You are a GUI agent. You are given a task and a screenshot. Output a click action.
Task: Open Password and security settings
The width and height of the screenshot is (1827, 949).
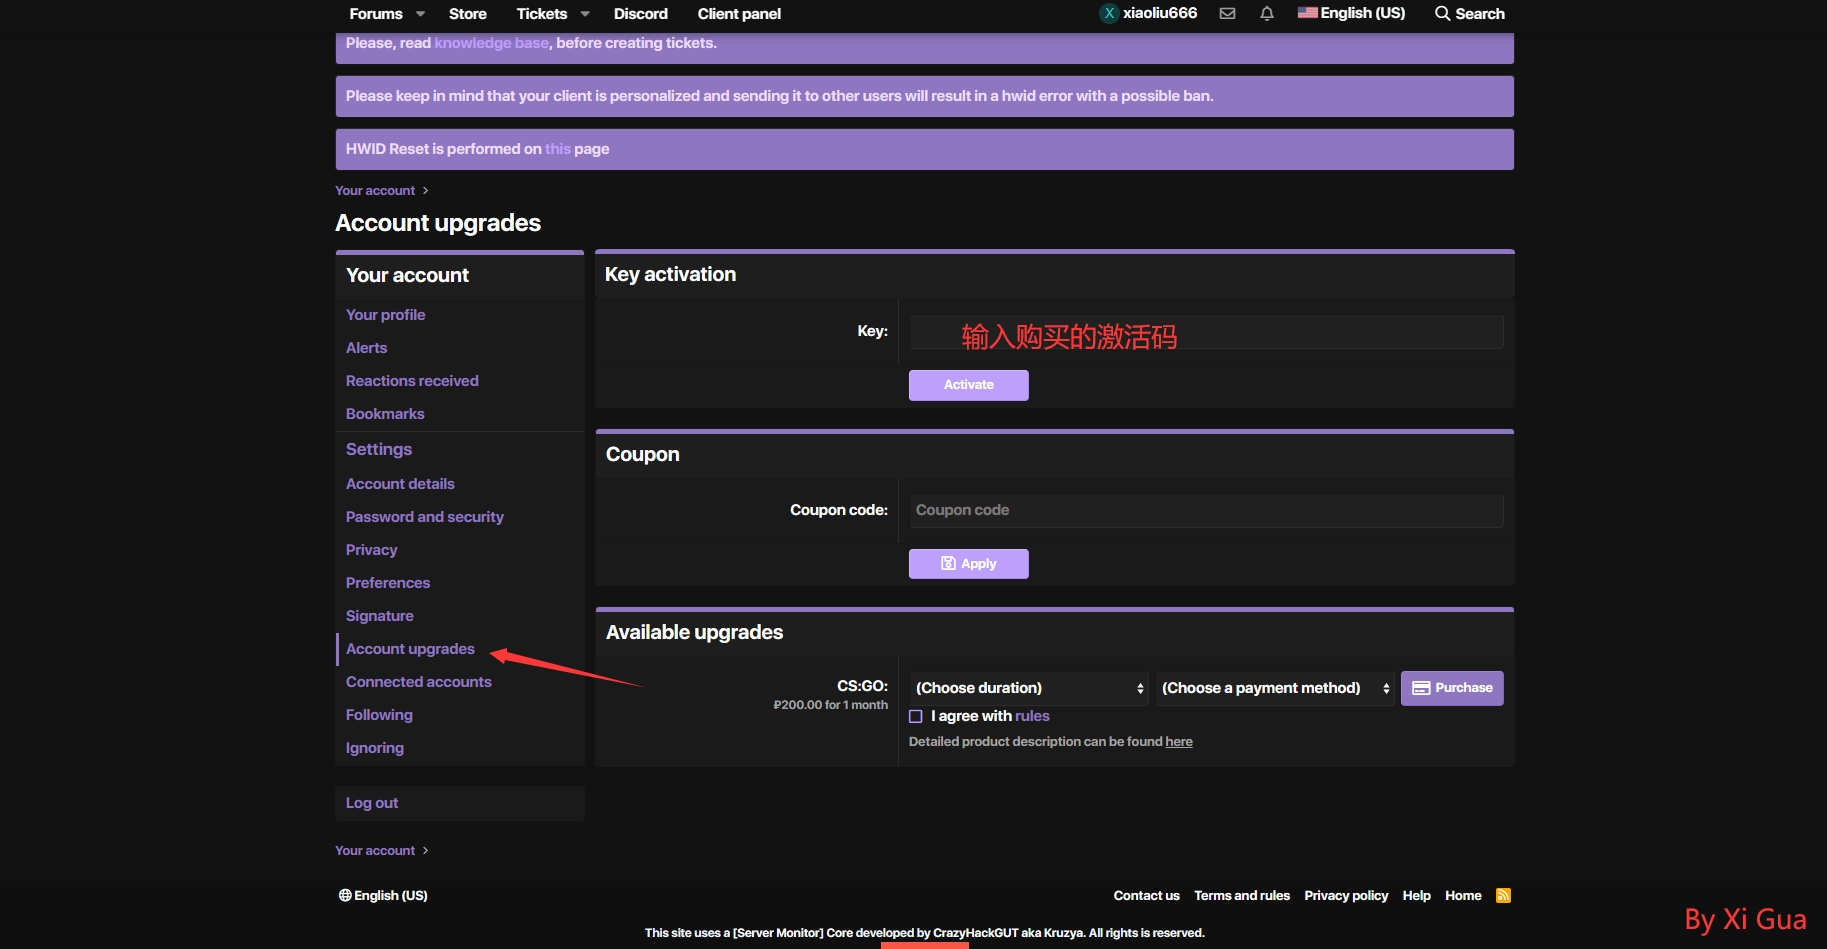coord(424,517)
